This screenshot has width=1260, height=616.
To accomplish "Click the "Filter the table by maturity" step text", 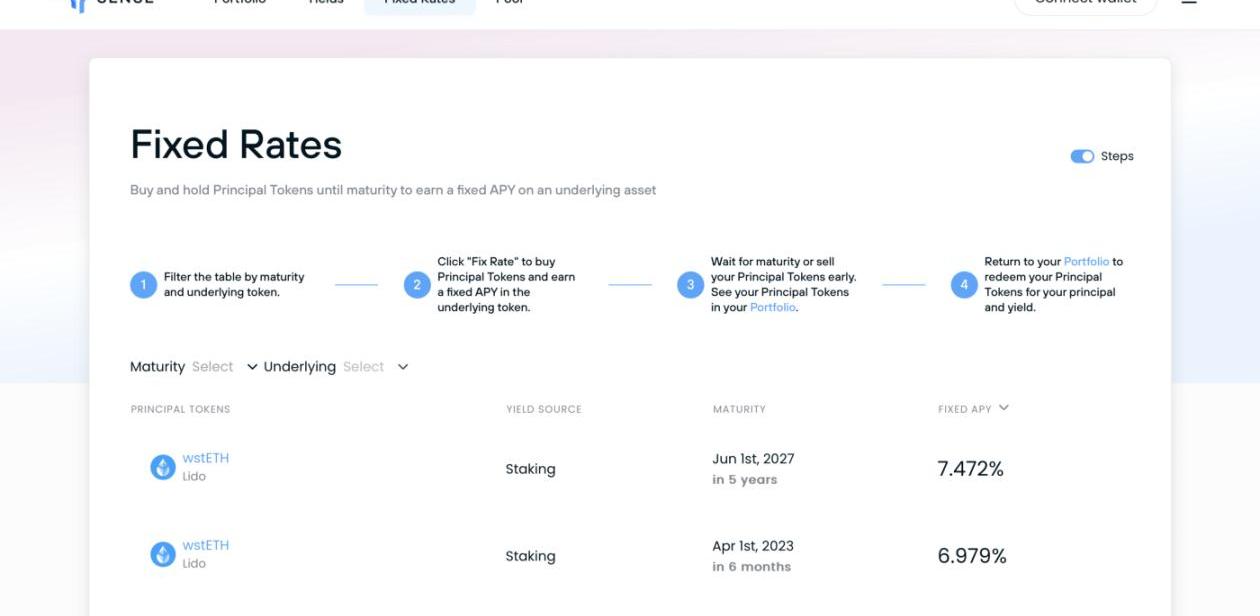I will [234, 285].
